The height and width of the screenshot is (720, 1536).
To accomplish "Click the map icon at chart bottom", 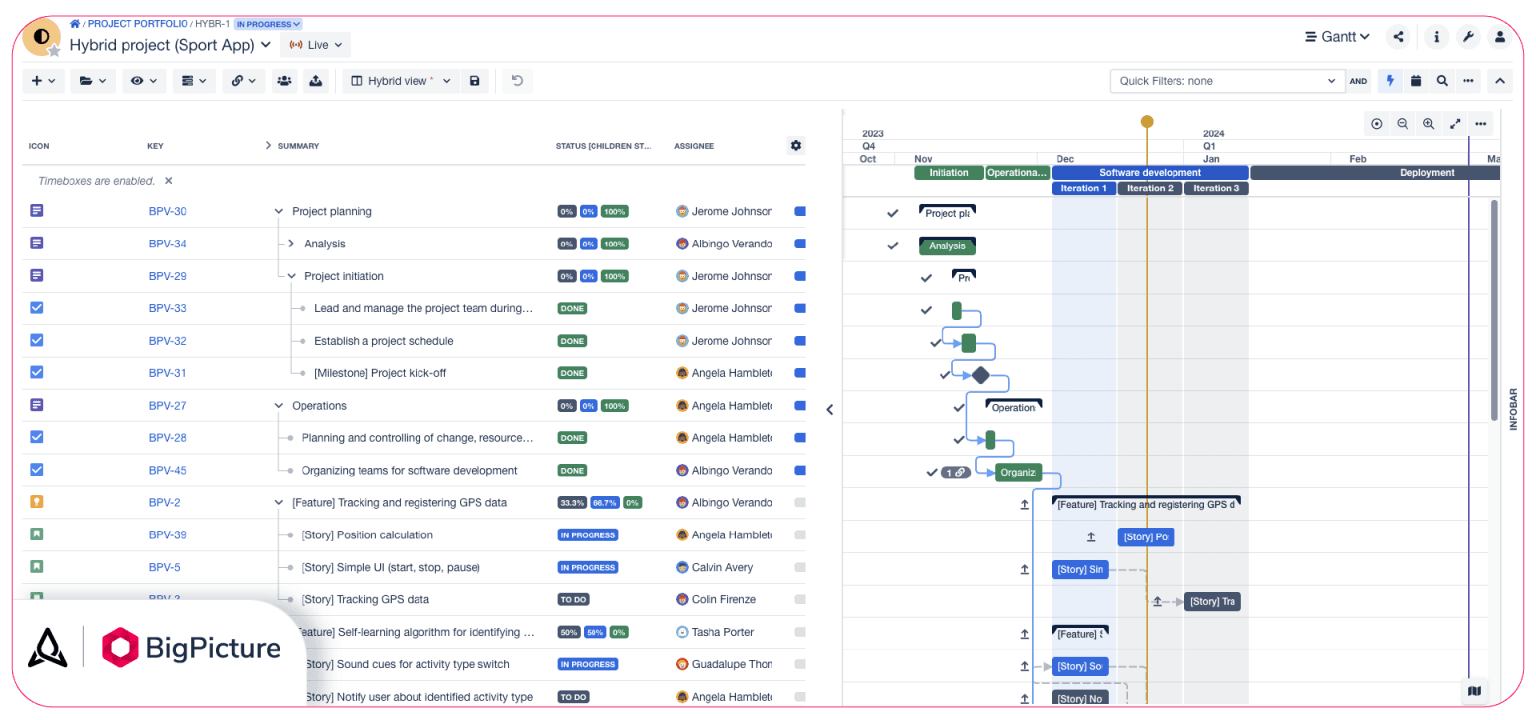I will [1474, 691].
